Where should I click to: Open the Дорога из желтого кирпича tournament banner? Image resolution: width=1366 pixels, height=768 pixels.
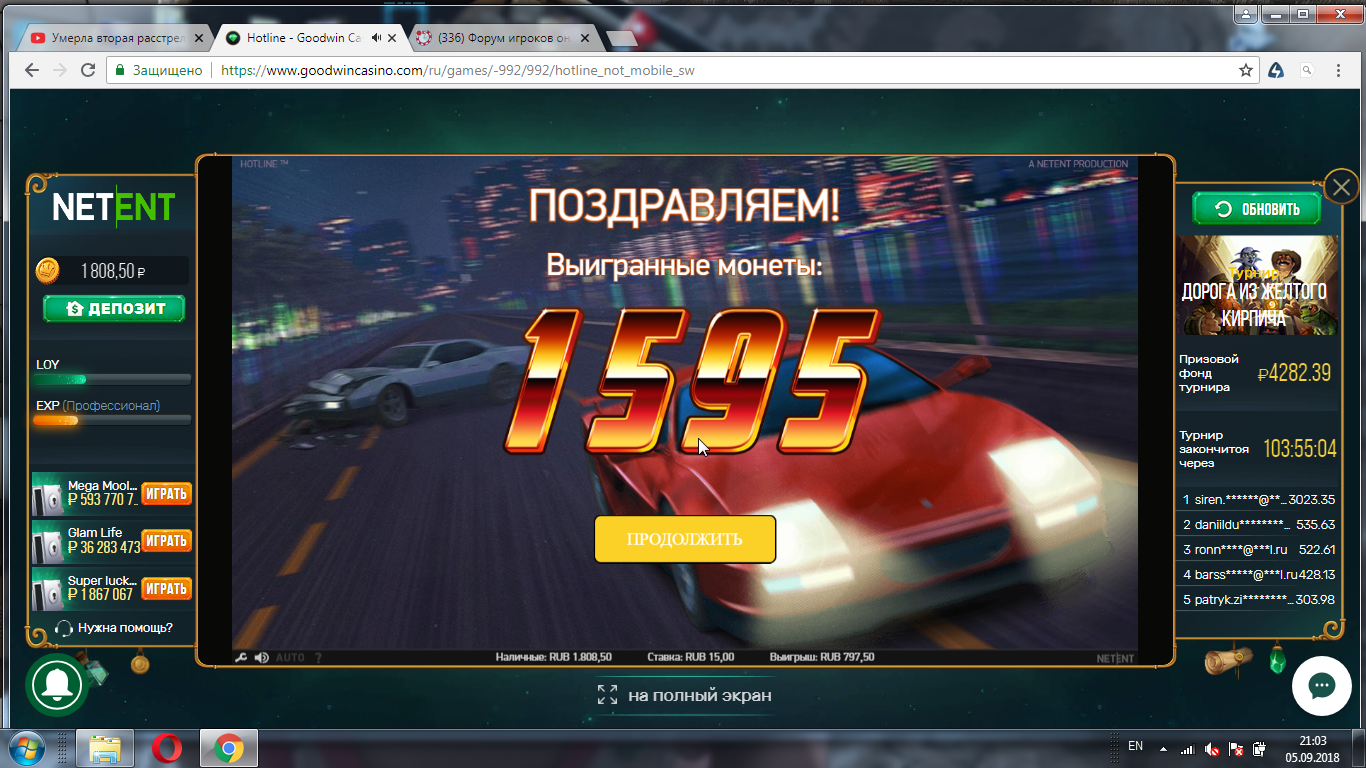click(1257, 285)
